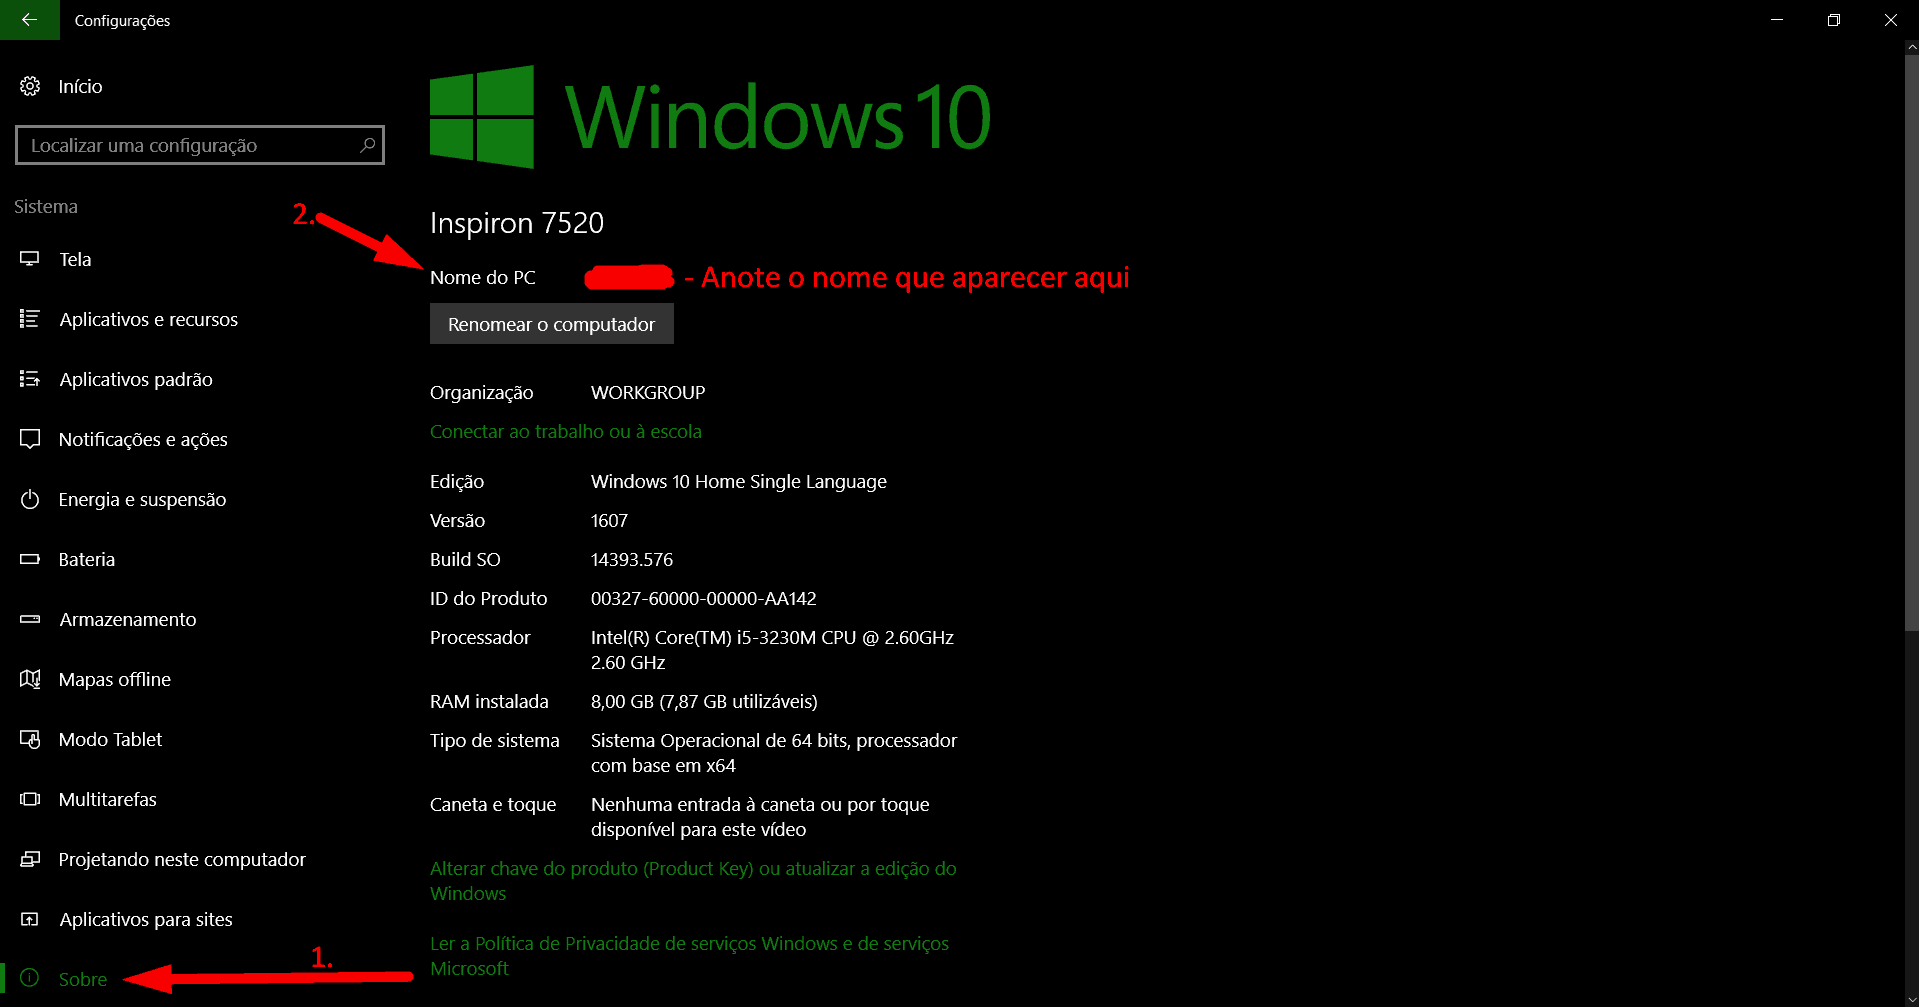This screenshot has width=1919, height=1007.
Task: Open the Política de Privacidade link
Action: coord(689,956)
